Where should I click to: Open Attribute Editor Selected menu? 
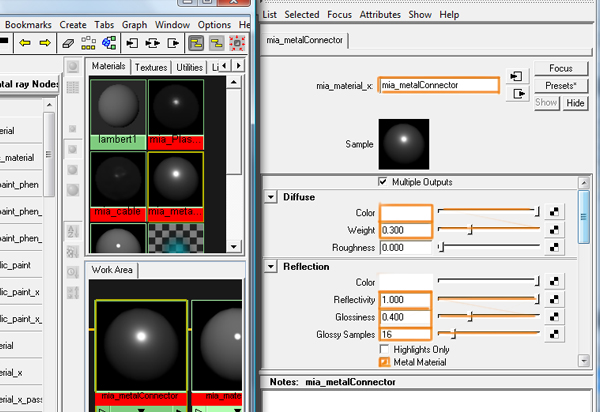click(302, 15)
